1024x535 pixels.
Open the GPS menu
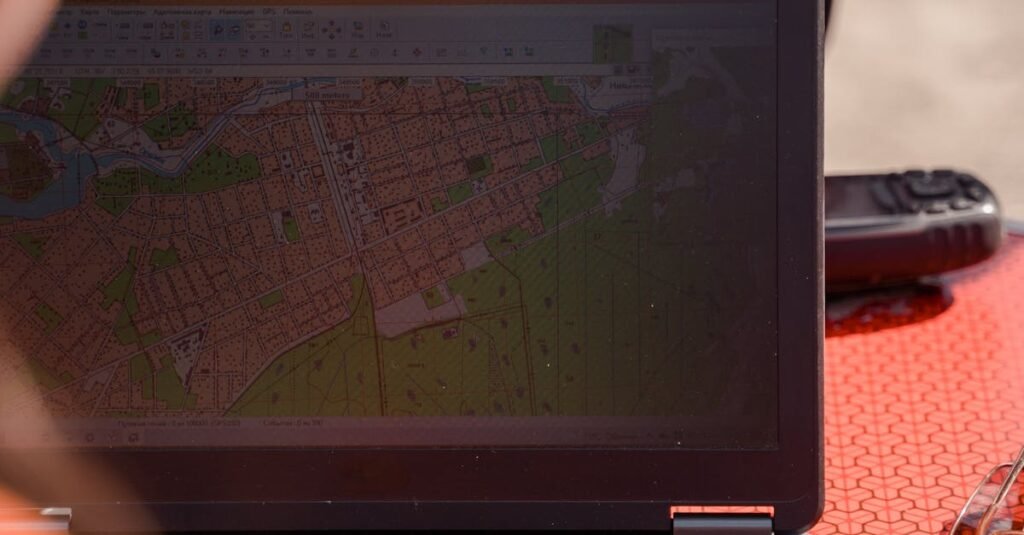coord(268,12)
